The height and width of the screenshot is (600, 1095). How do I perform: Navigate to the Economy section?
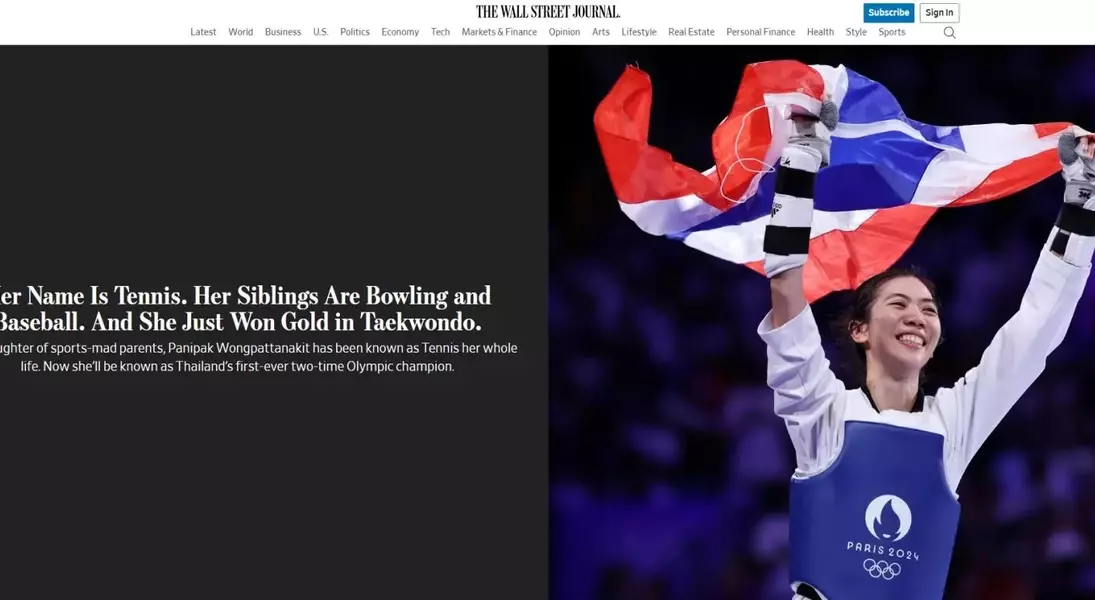click(400, 32)
